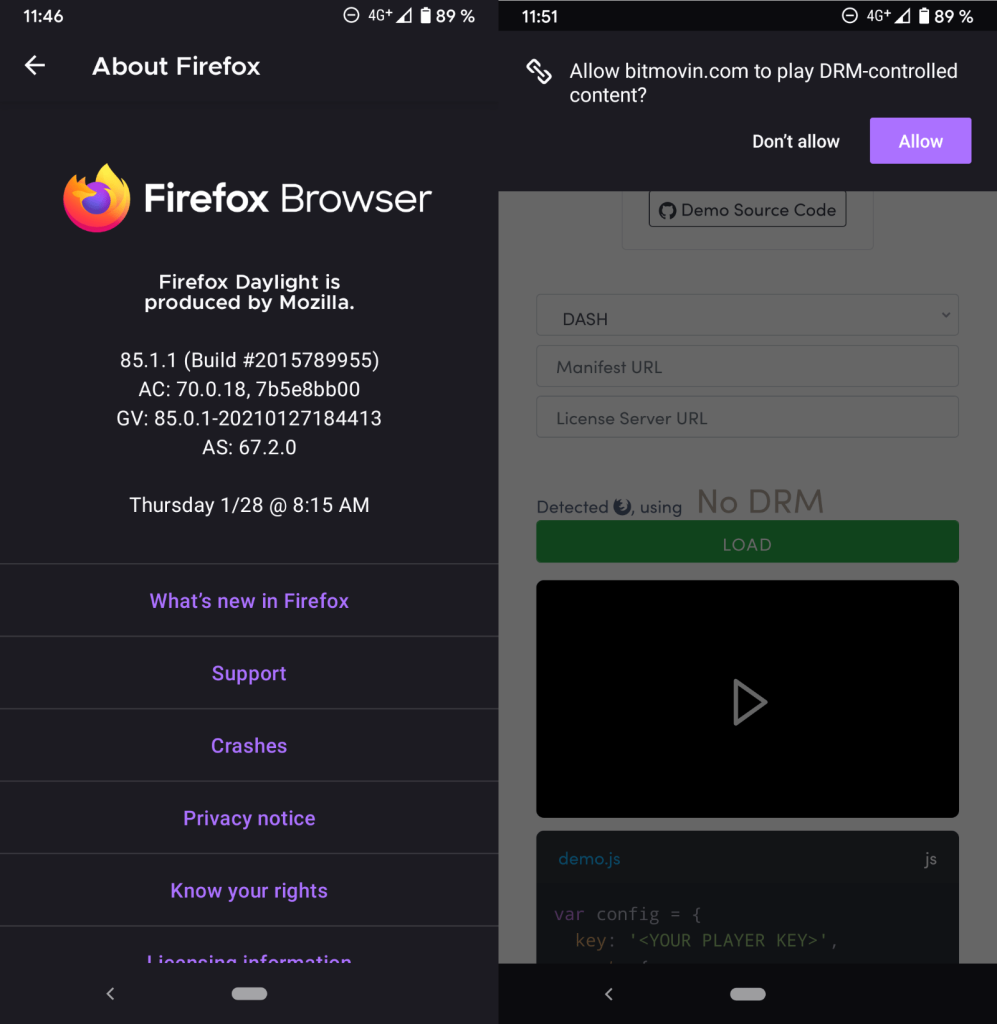Open the Support entry
Viewport: 997px width, 1024px height.
(249, 674)
